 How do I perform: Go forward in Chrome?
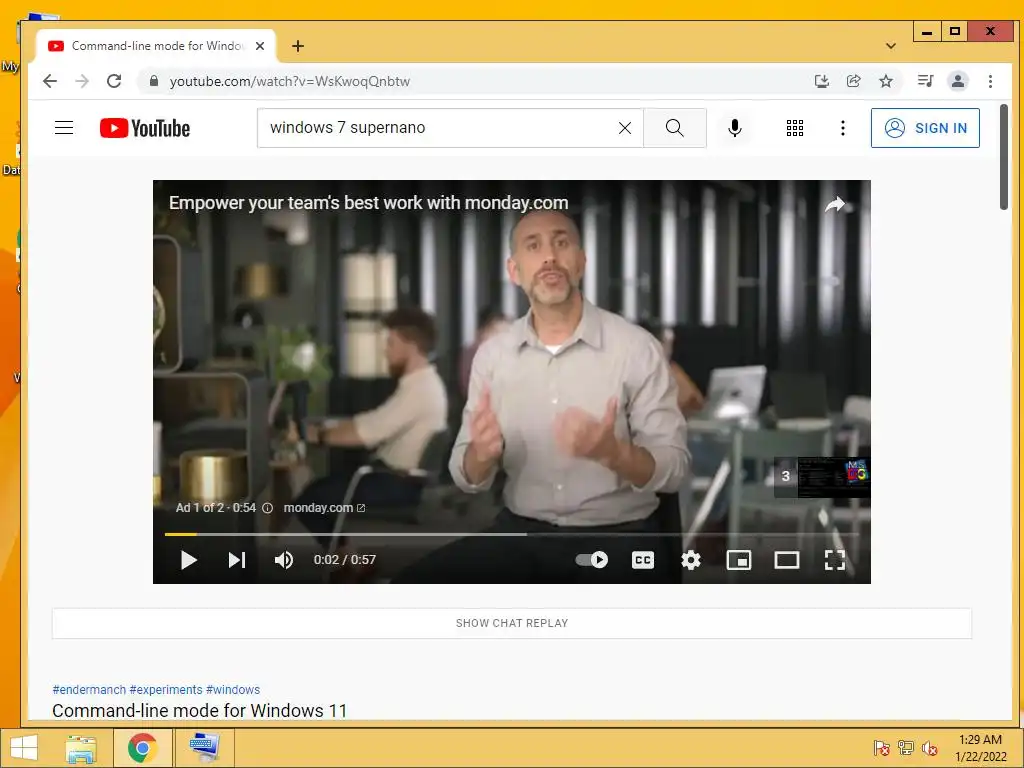click(82, 81)
